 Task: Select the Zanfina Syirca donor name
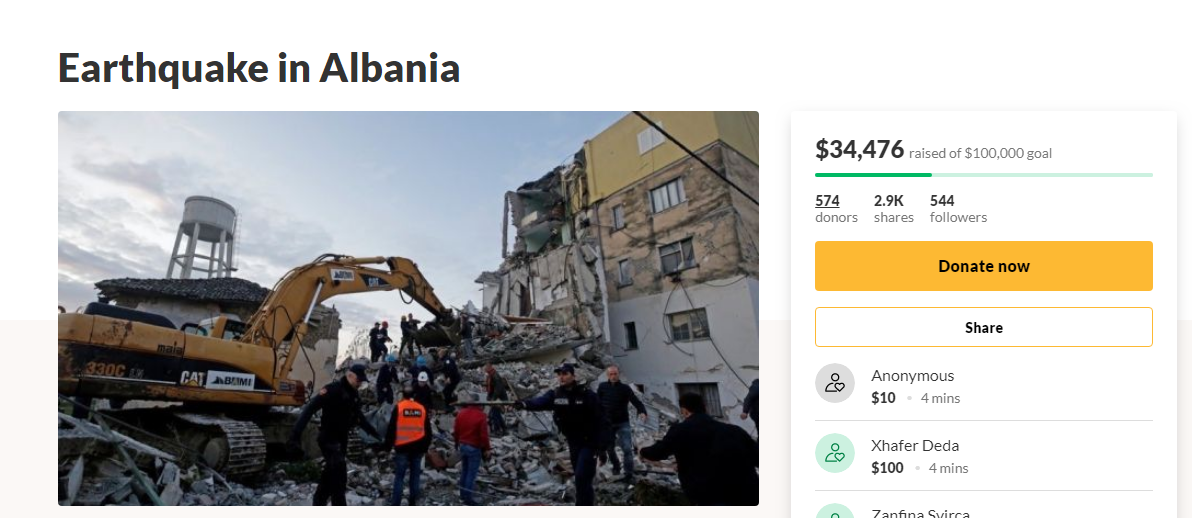coord(921,513)
